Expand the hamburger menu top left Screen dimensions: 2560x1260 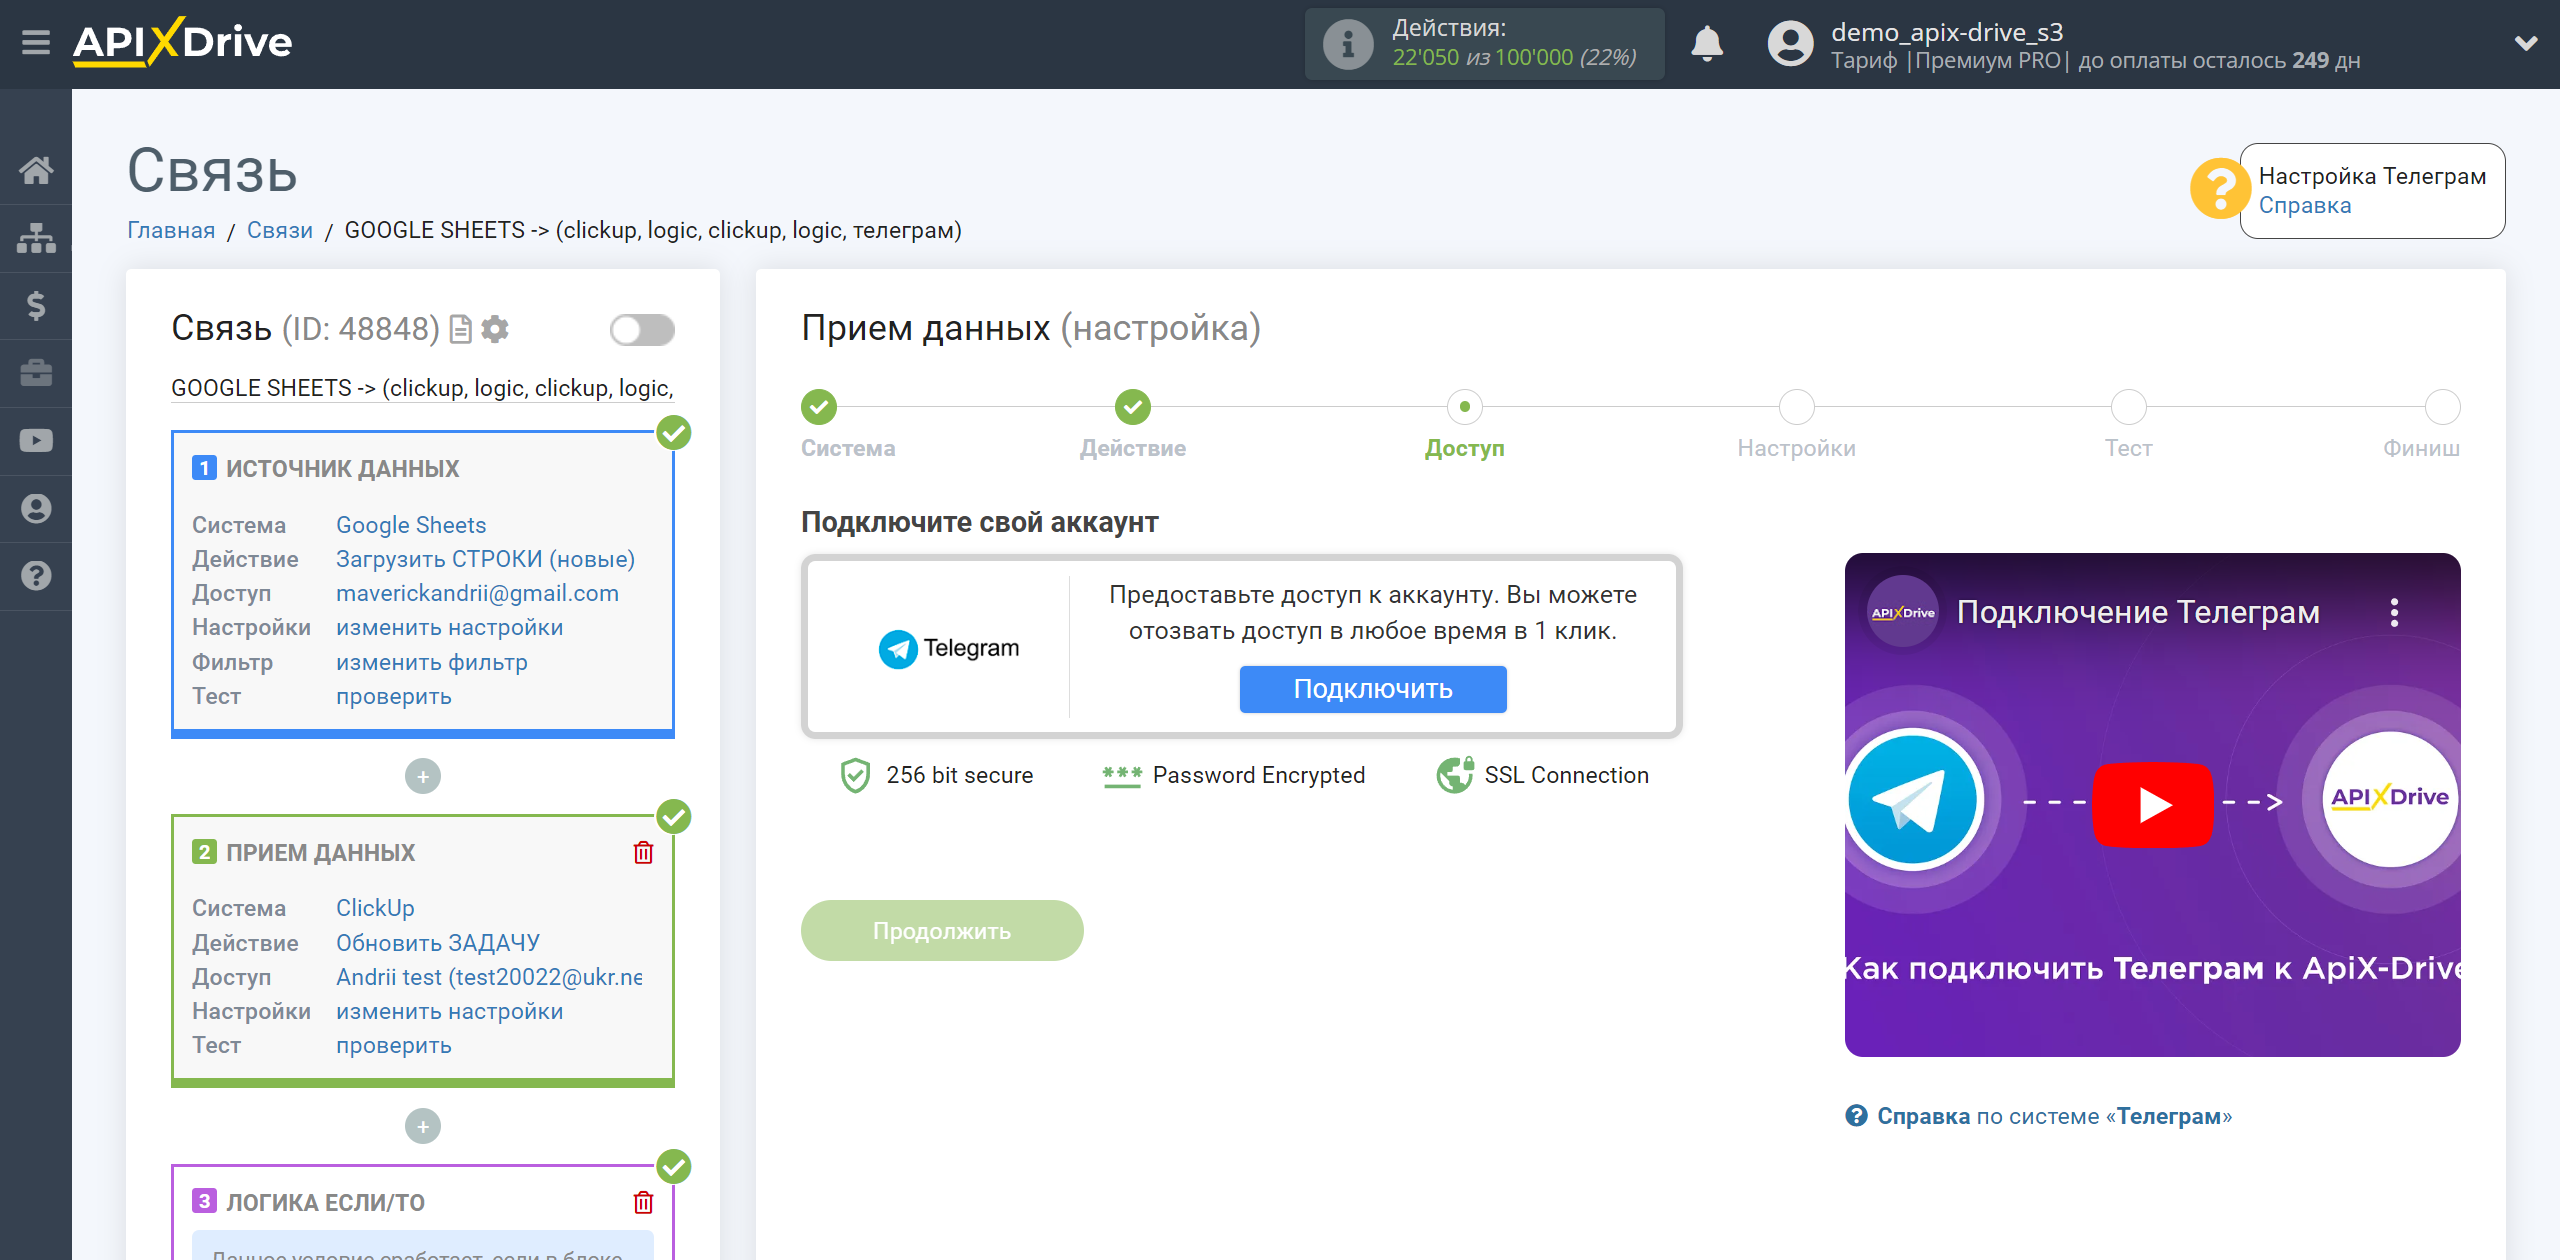coord(34,44)
